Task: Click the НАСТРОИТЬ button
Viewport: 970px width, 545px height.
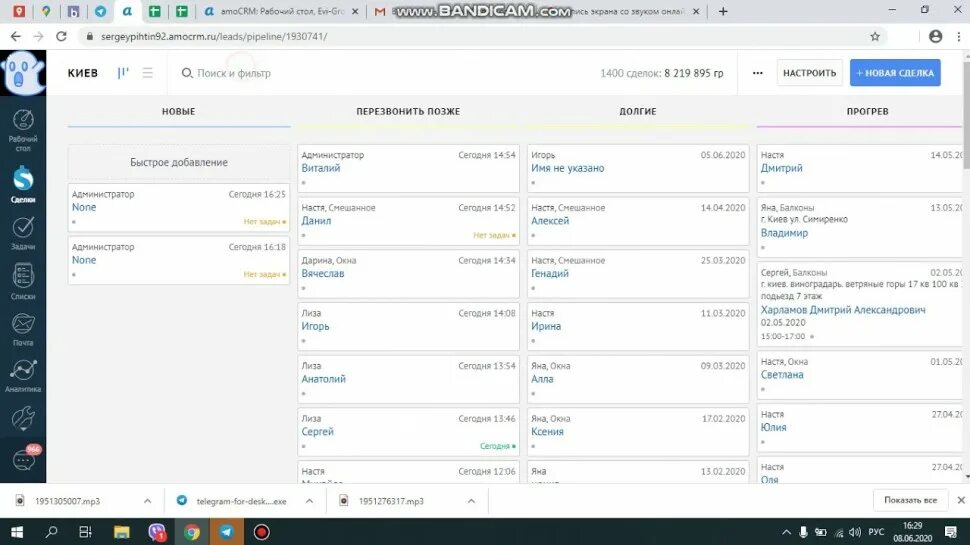Action: [809, 73]
